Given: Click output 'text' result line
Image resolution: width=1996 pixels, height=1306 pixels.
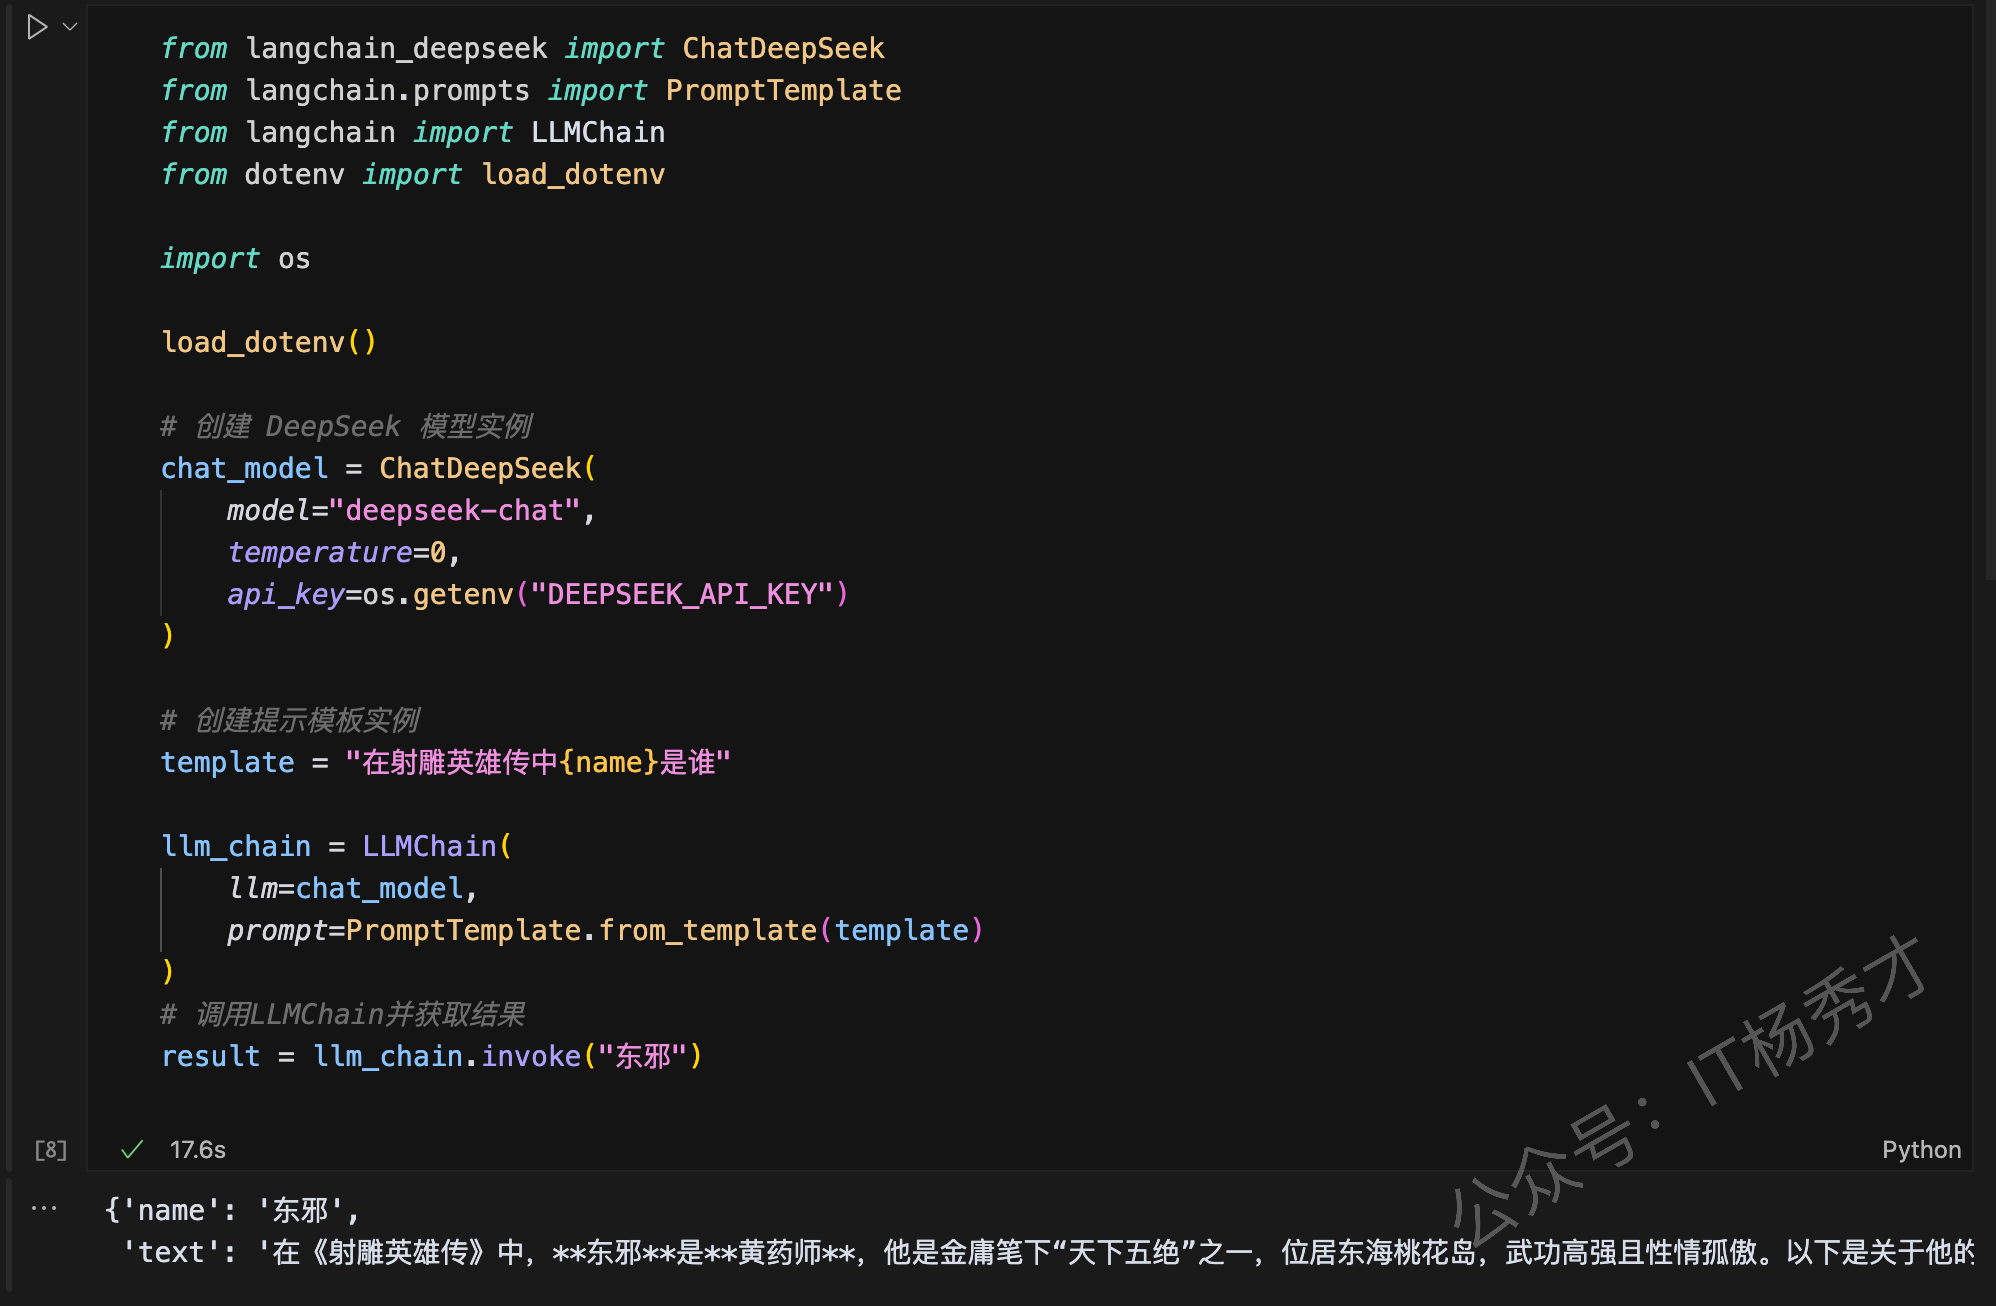Looking at the screenshot, I should tap(1047, 1252).
